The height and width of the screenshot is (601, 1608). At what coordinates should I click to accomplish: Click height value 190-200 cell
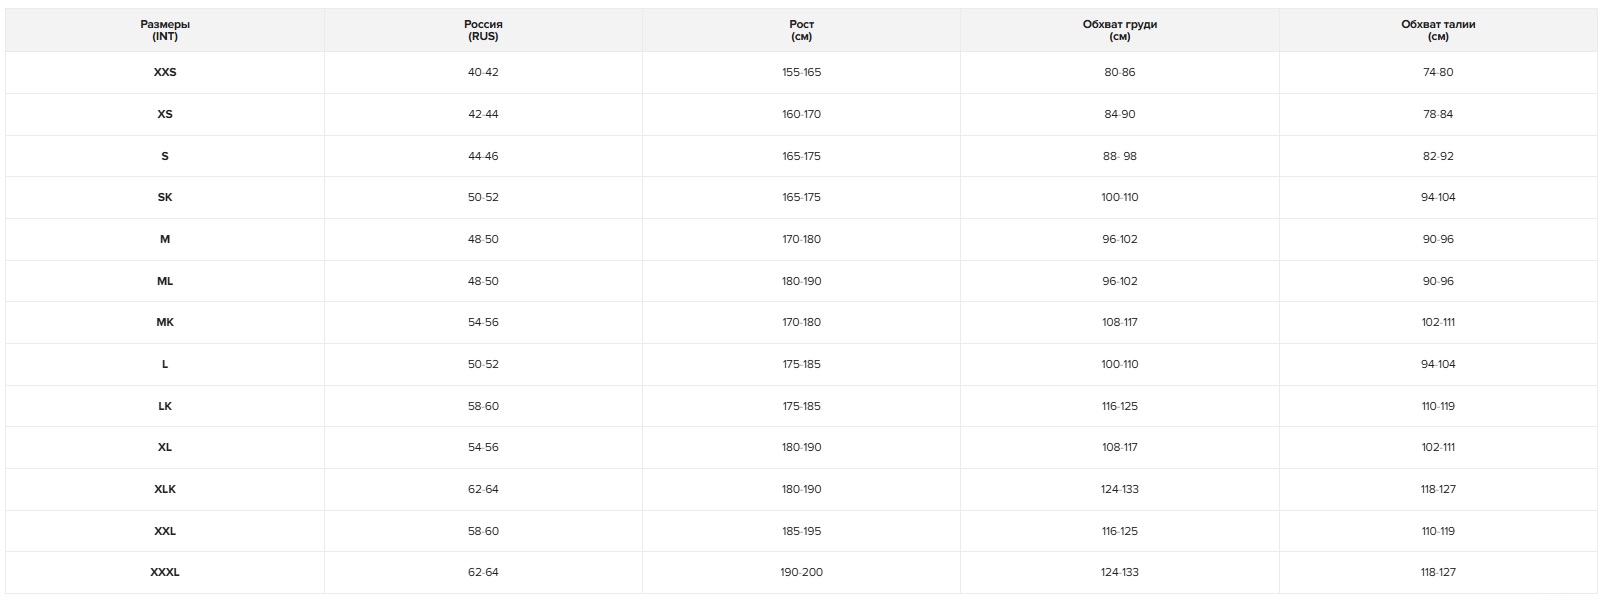click(x=801, y=573)
